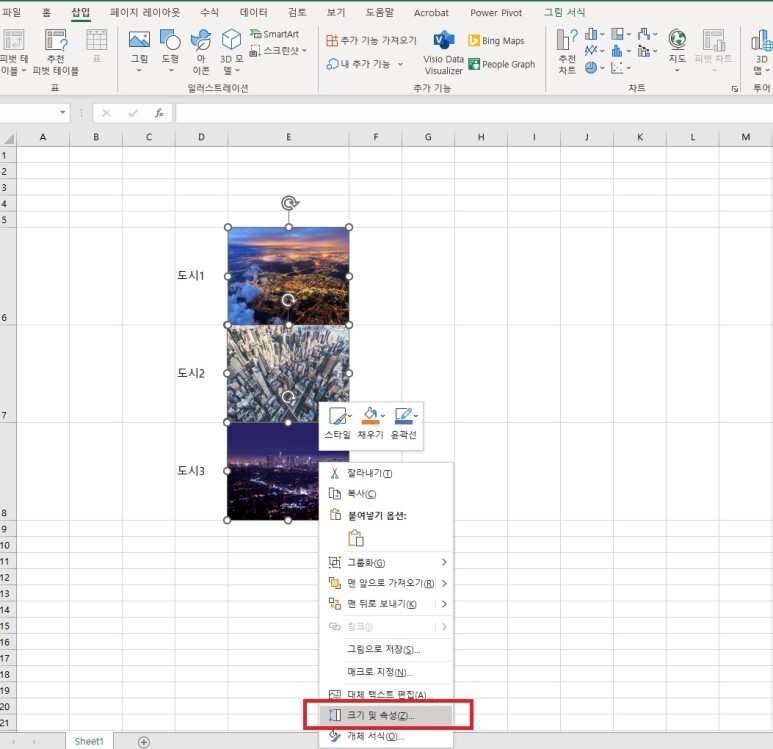This screenshot has width=773, height=749.
Task: Select row header 6
Action: click(8, 276)
